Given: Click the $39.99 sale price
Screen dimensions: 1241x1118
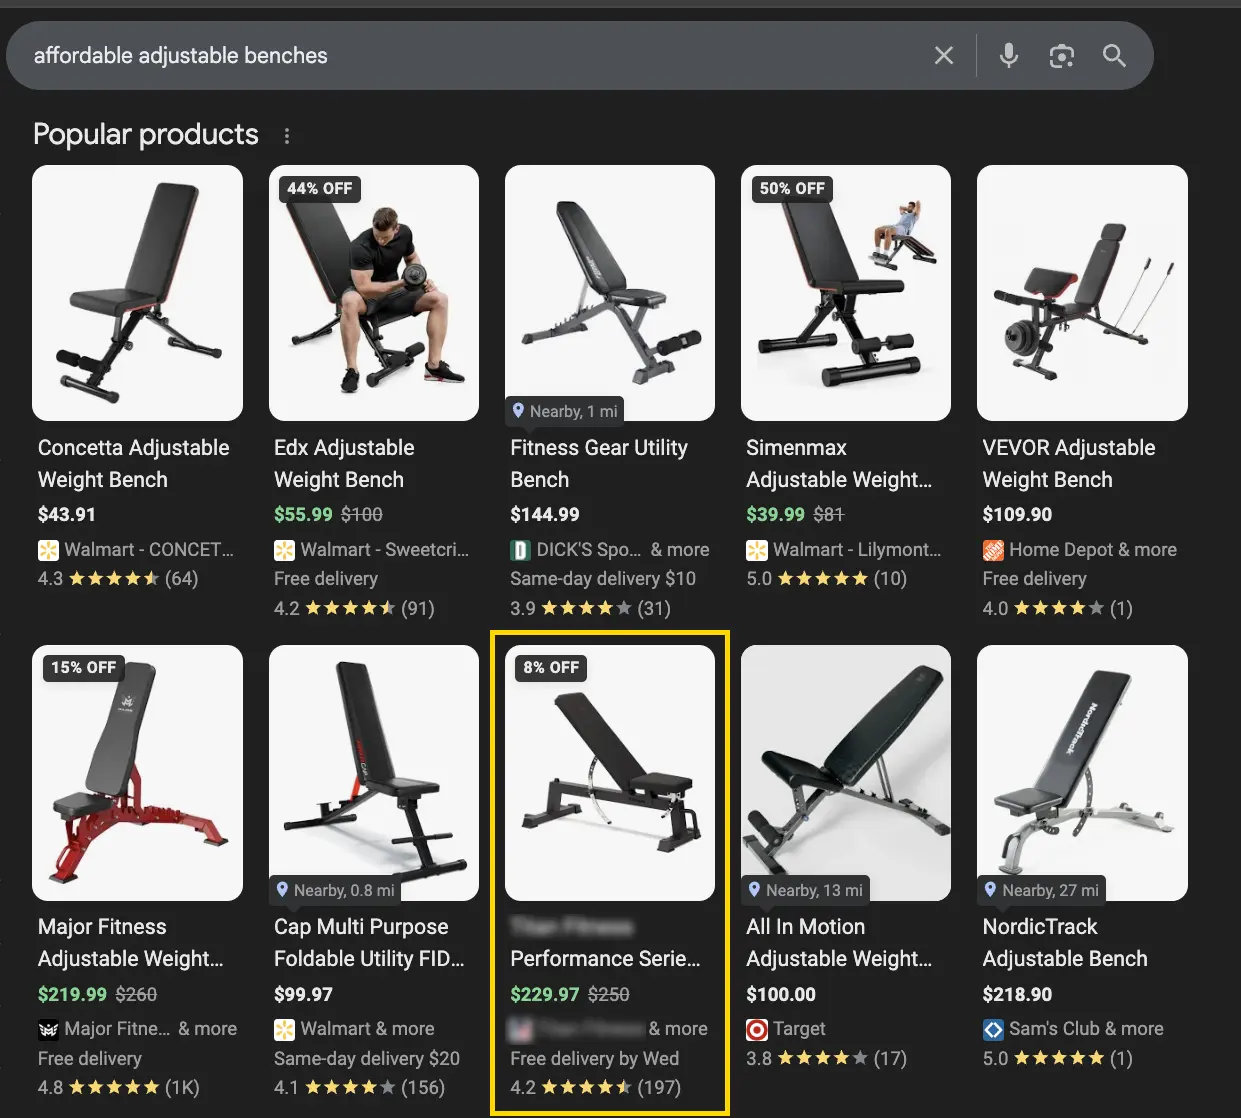Looking at the screenshot, I should coord(775,515).
